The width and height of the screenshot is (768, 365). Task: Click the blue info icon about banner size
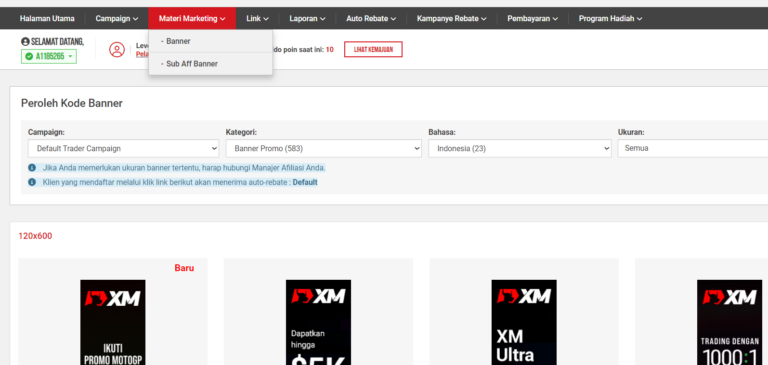point(32,168)
